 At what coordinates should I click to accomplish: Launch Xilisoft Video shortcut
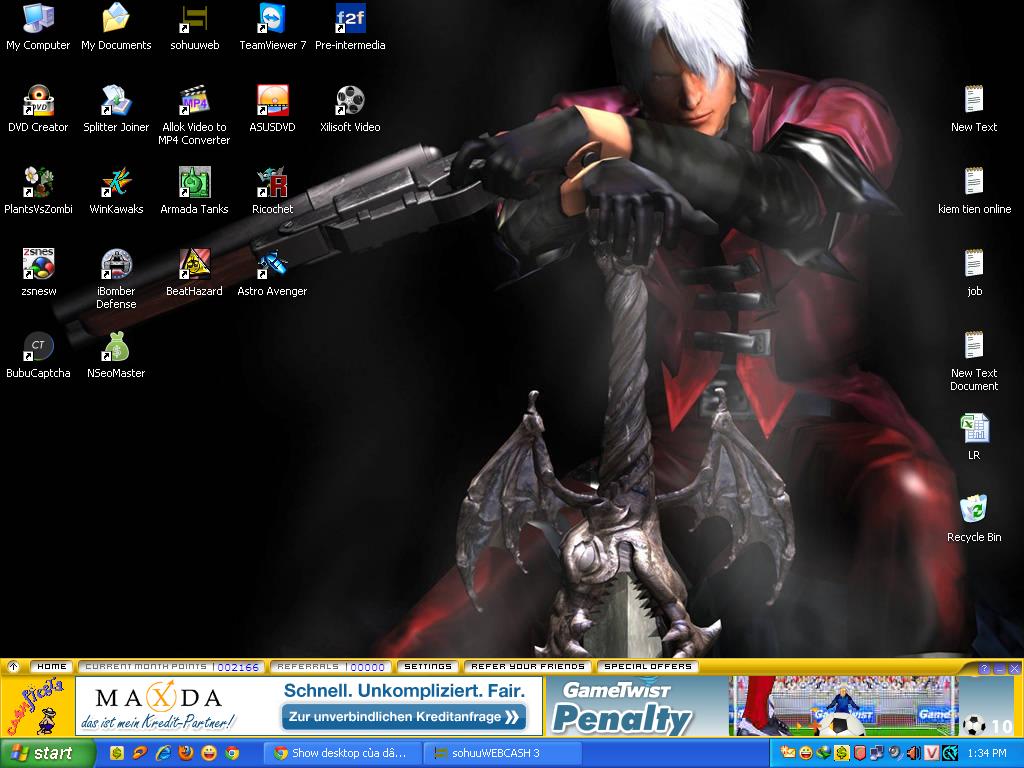(350, 108)
